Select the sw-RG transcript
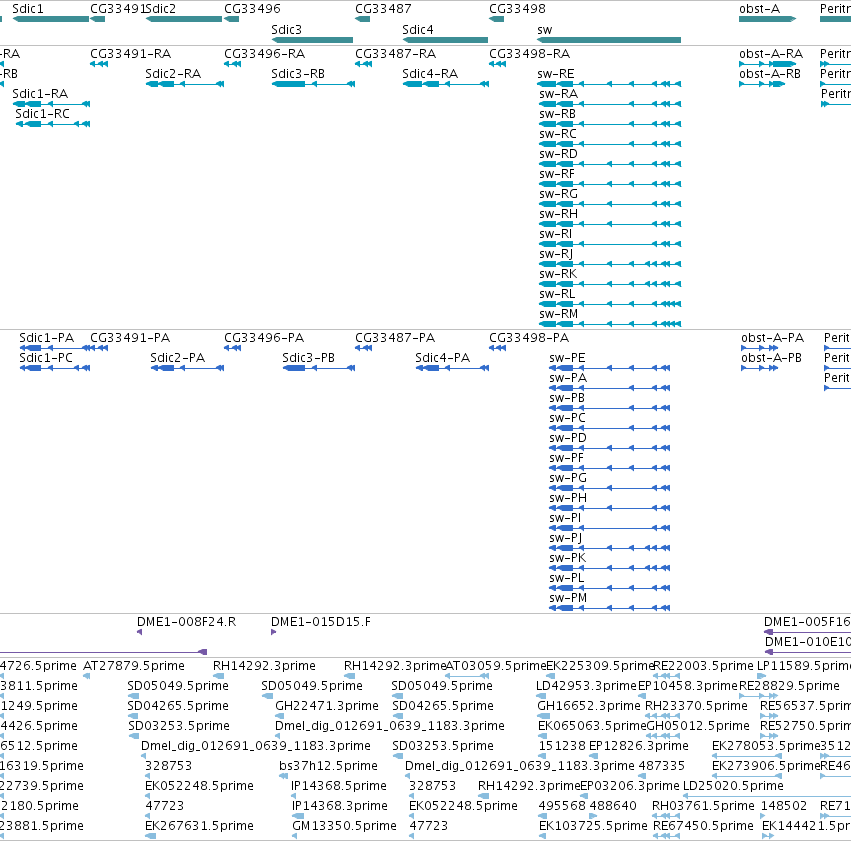The width and height of the screenshot is (851, 841). (610, 204)
